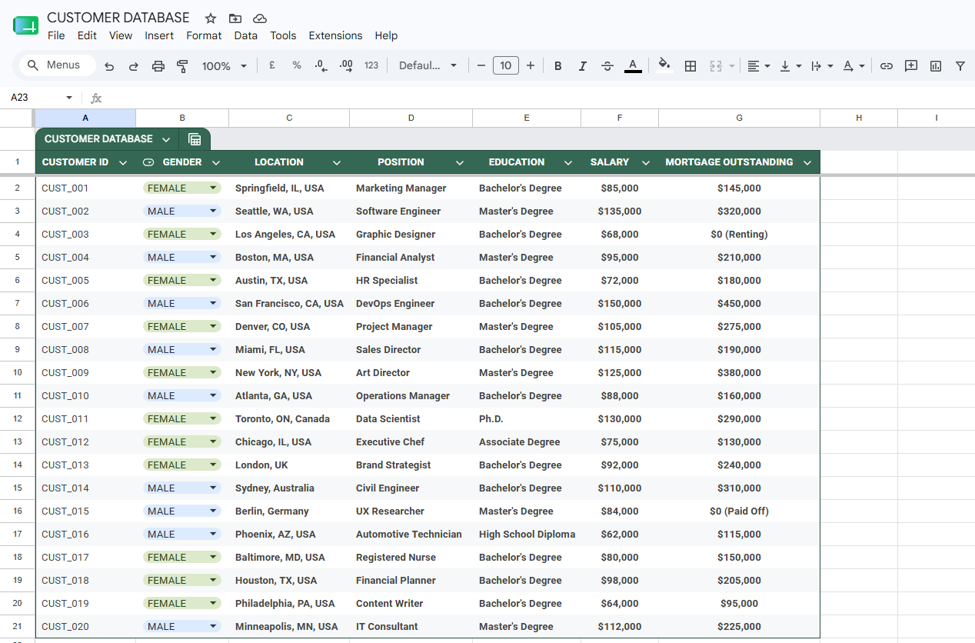Screen dimensions: 975x643
Task: Open the Format menu
Action: pyautogui.click(x=203, y=35)
